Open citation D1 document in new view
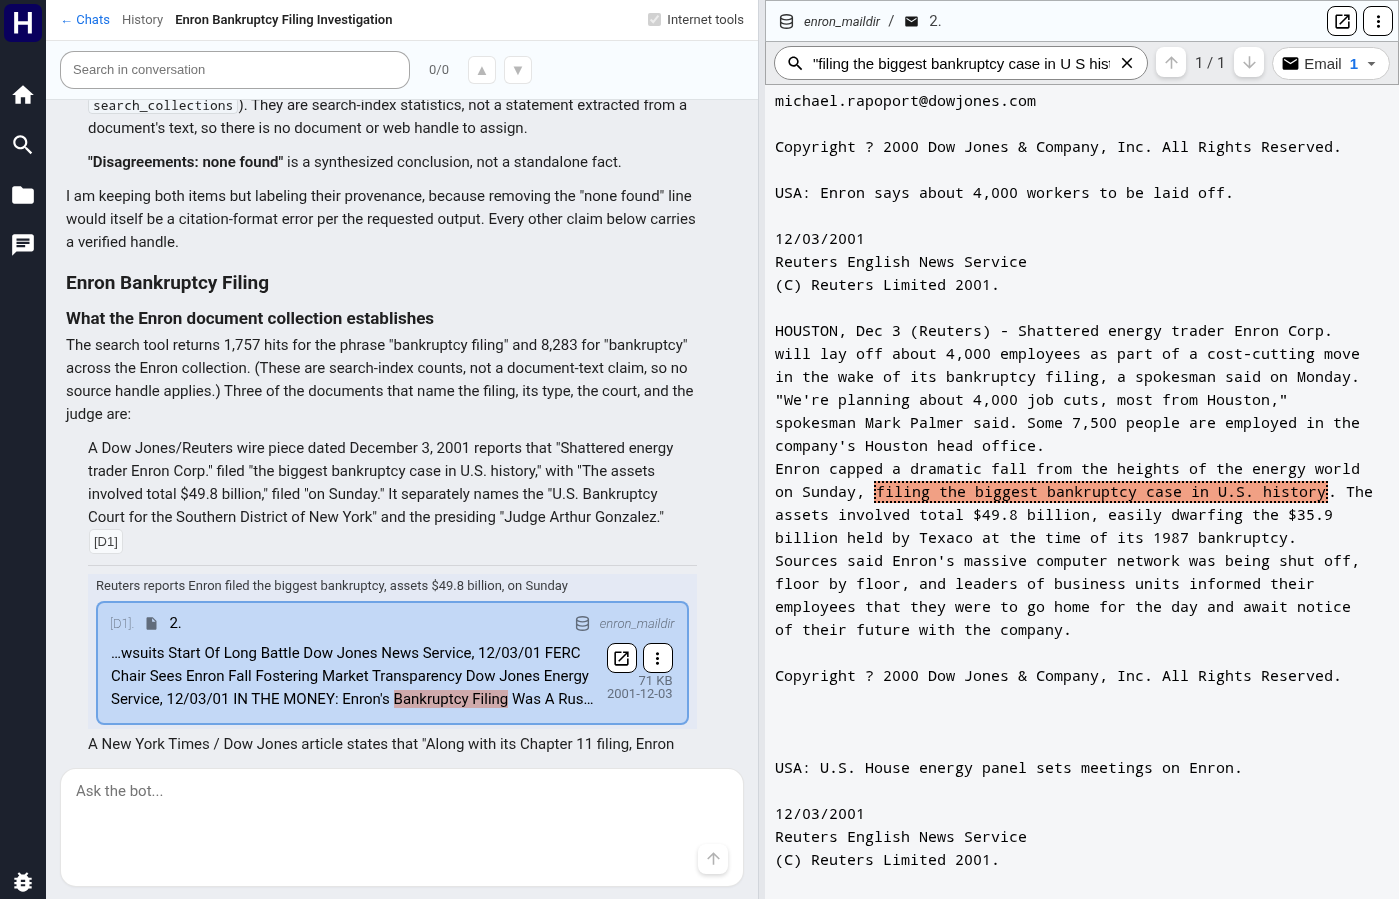Screen dimensions: 1400x900 tap(622, 658)
